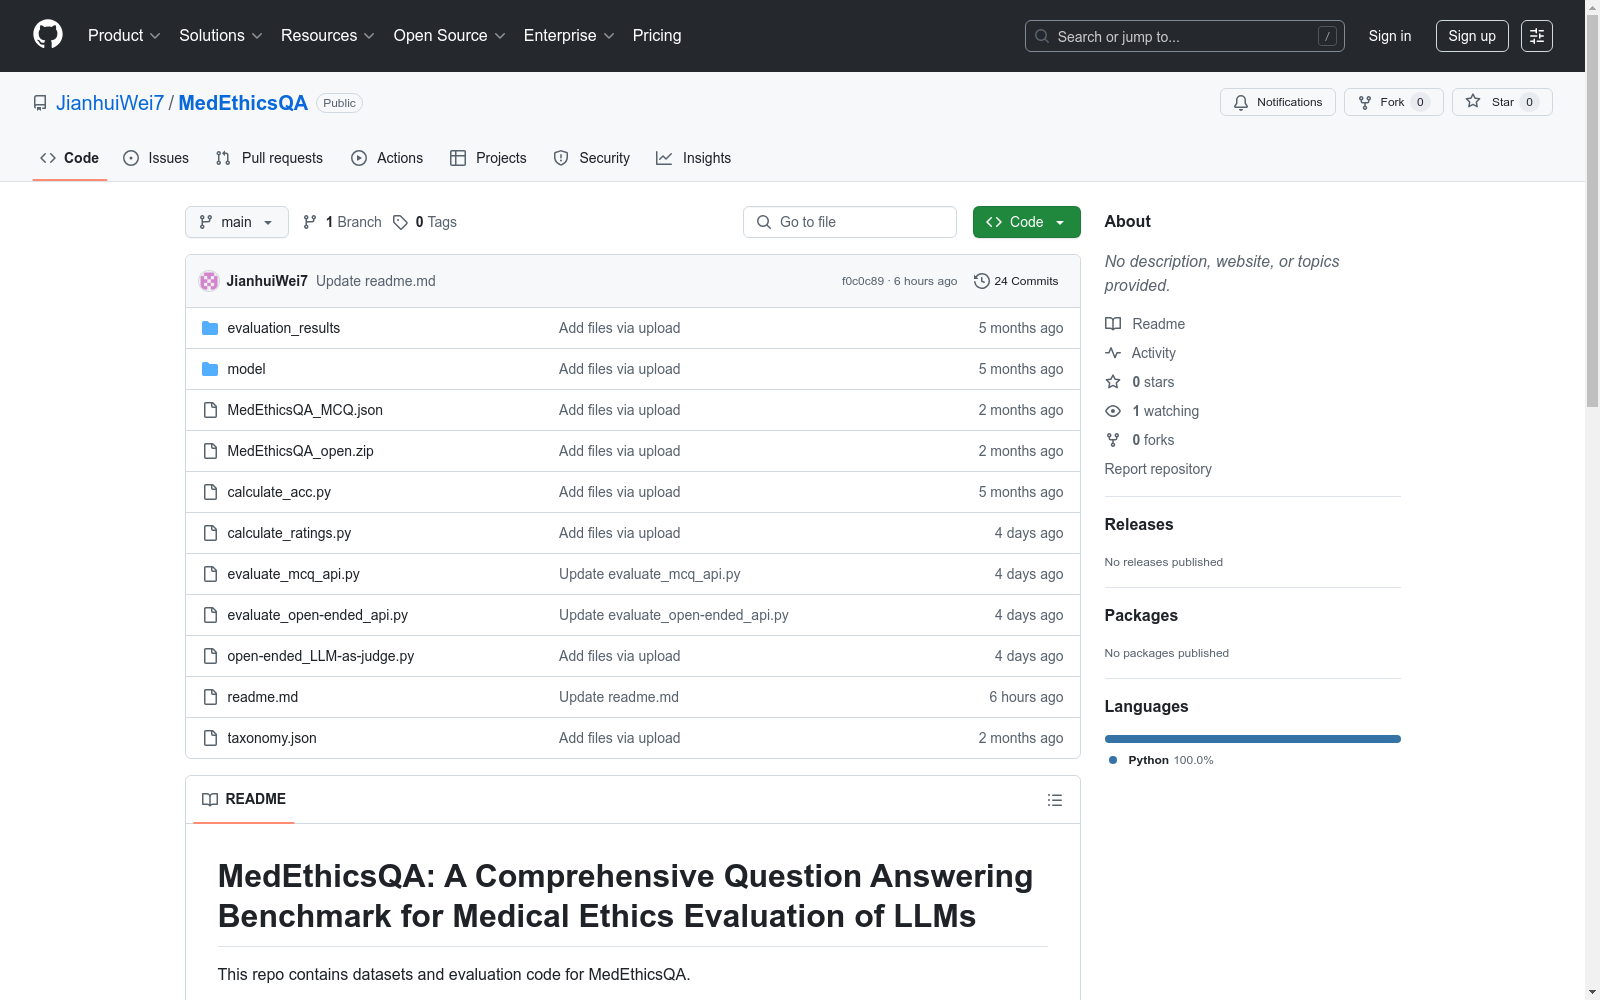The image size is (1600, 1000).
Task: Switch to the Actions tab
Action: pos(387,158)
